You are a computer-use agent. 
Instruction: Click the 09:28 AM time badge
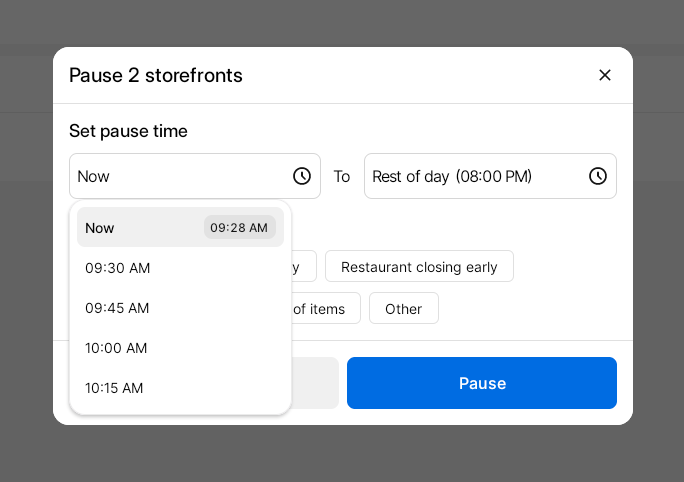239,228
